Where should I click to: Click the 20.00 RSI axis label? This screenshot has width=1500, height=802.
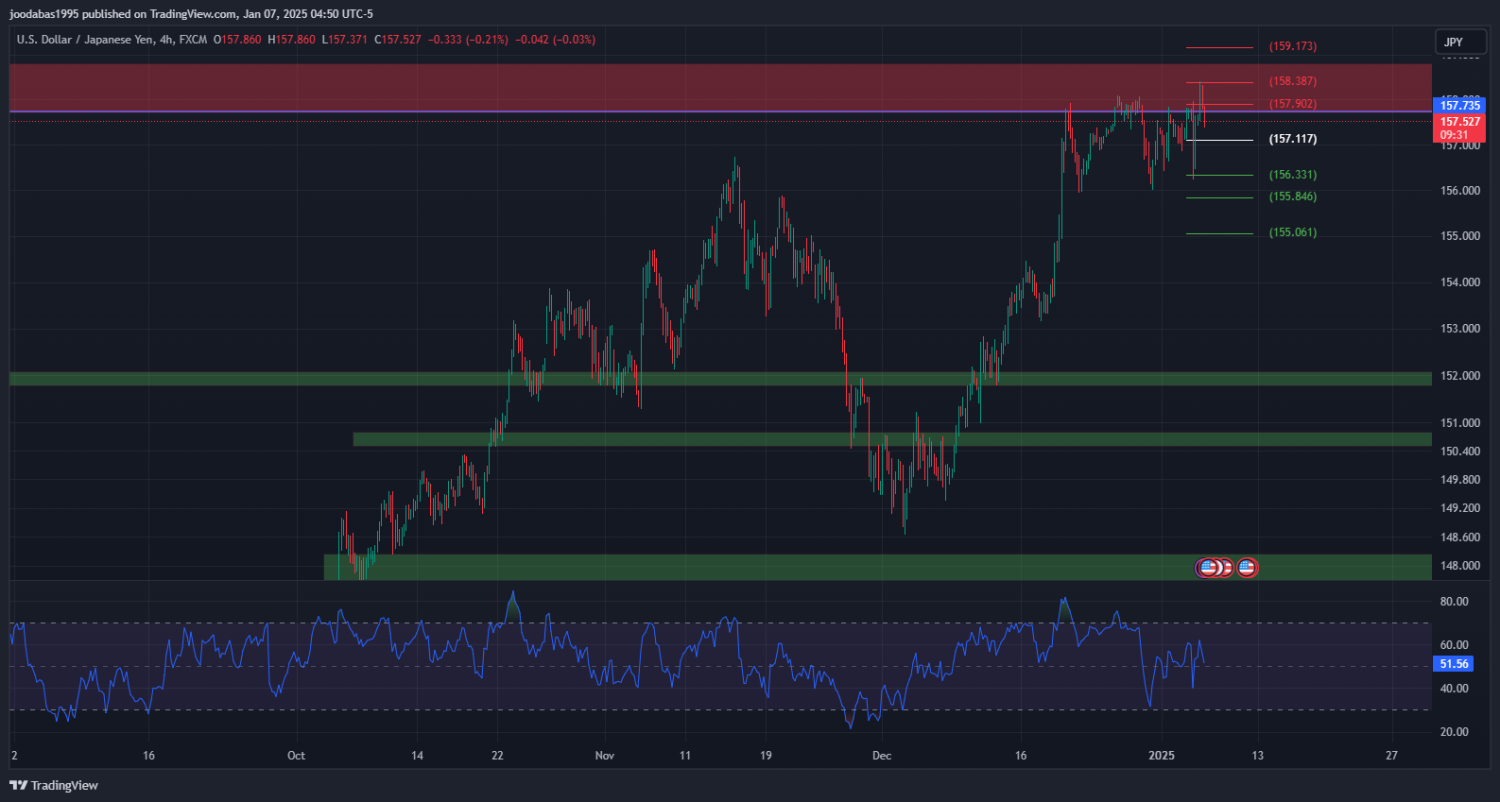pos(1454,732)
